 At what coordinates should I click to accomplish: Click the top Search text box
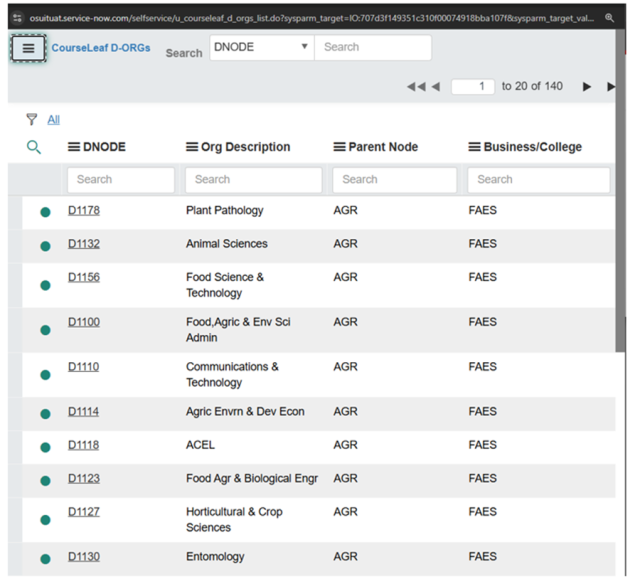pyautogui.click(x=373, y=47)
